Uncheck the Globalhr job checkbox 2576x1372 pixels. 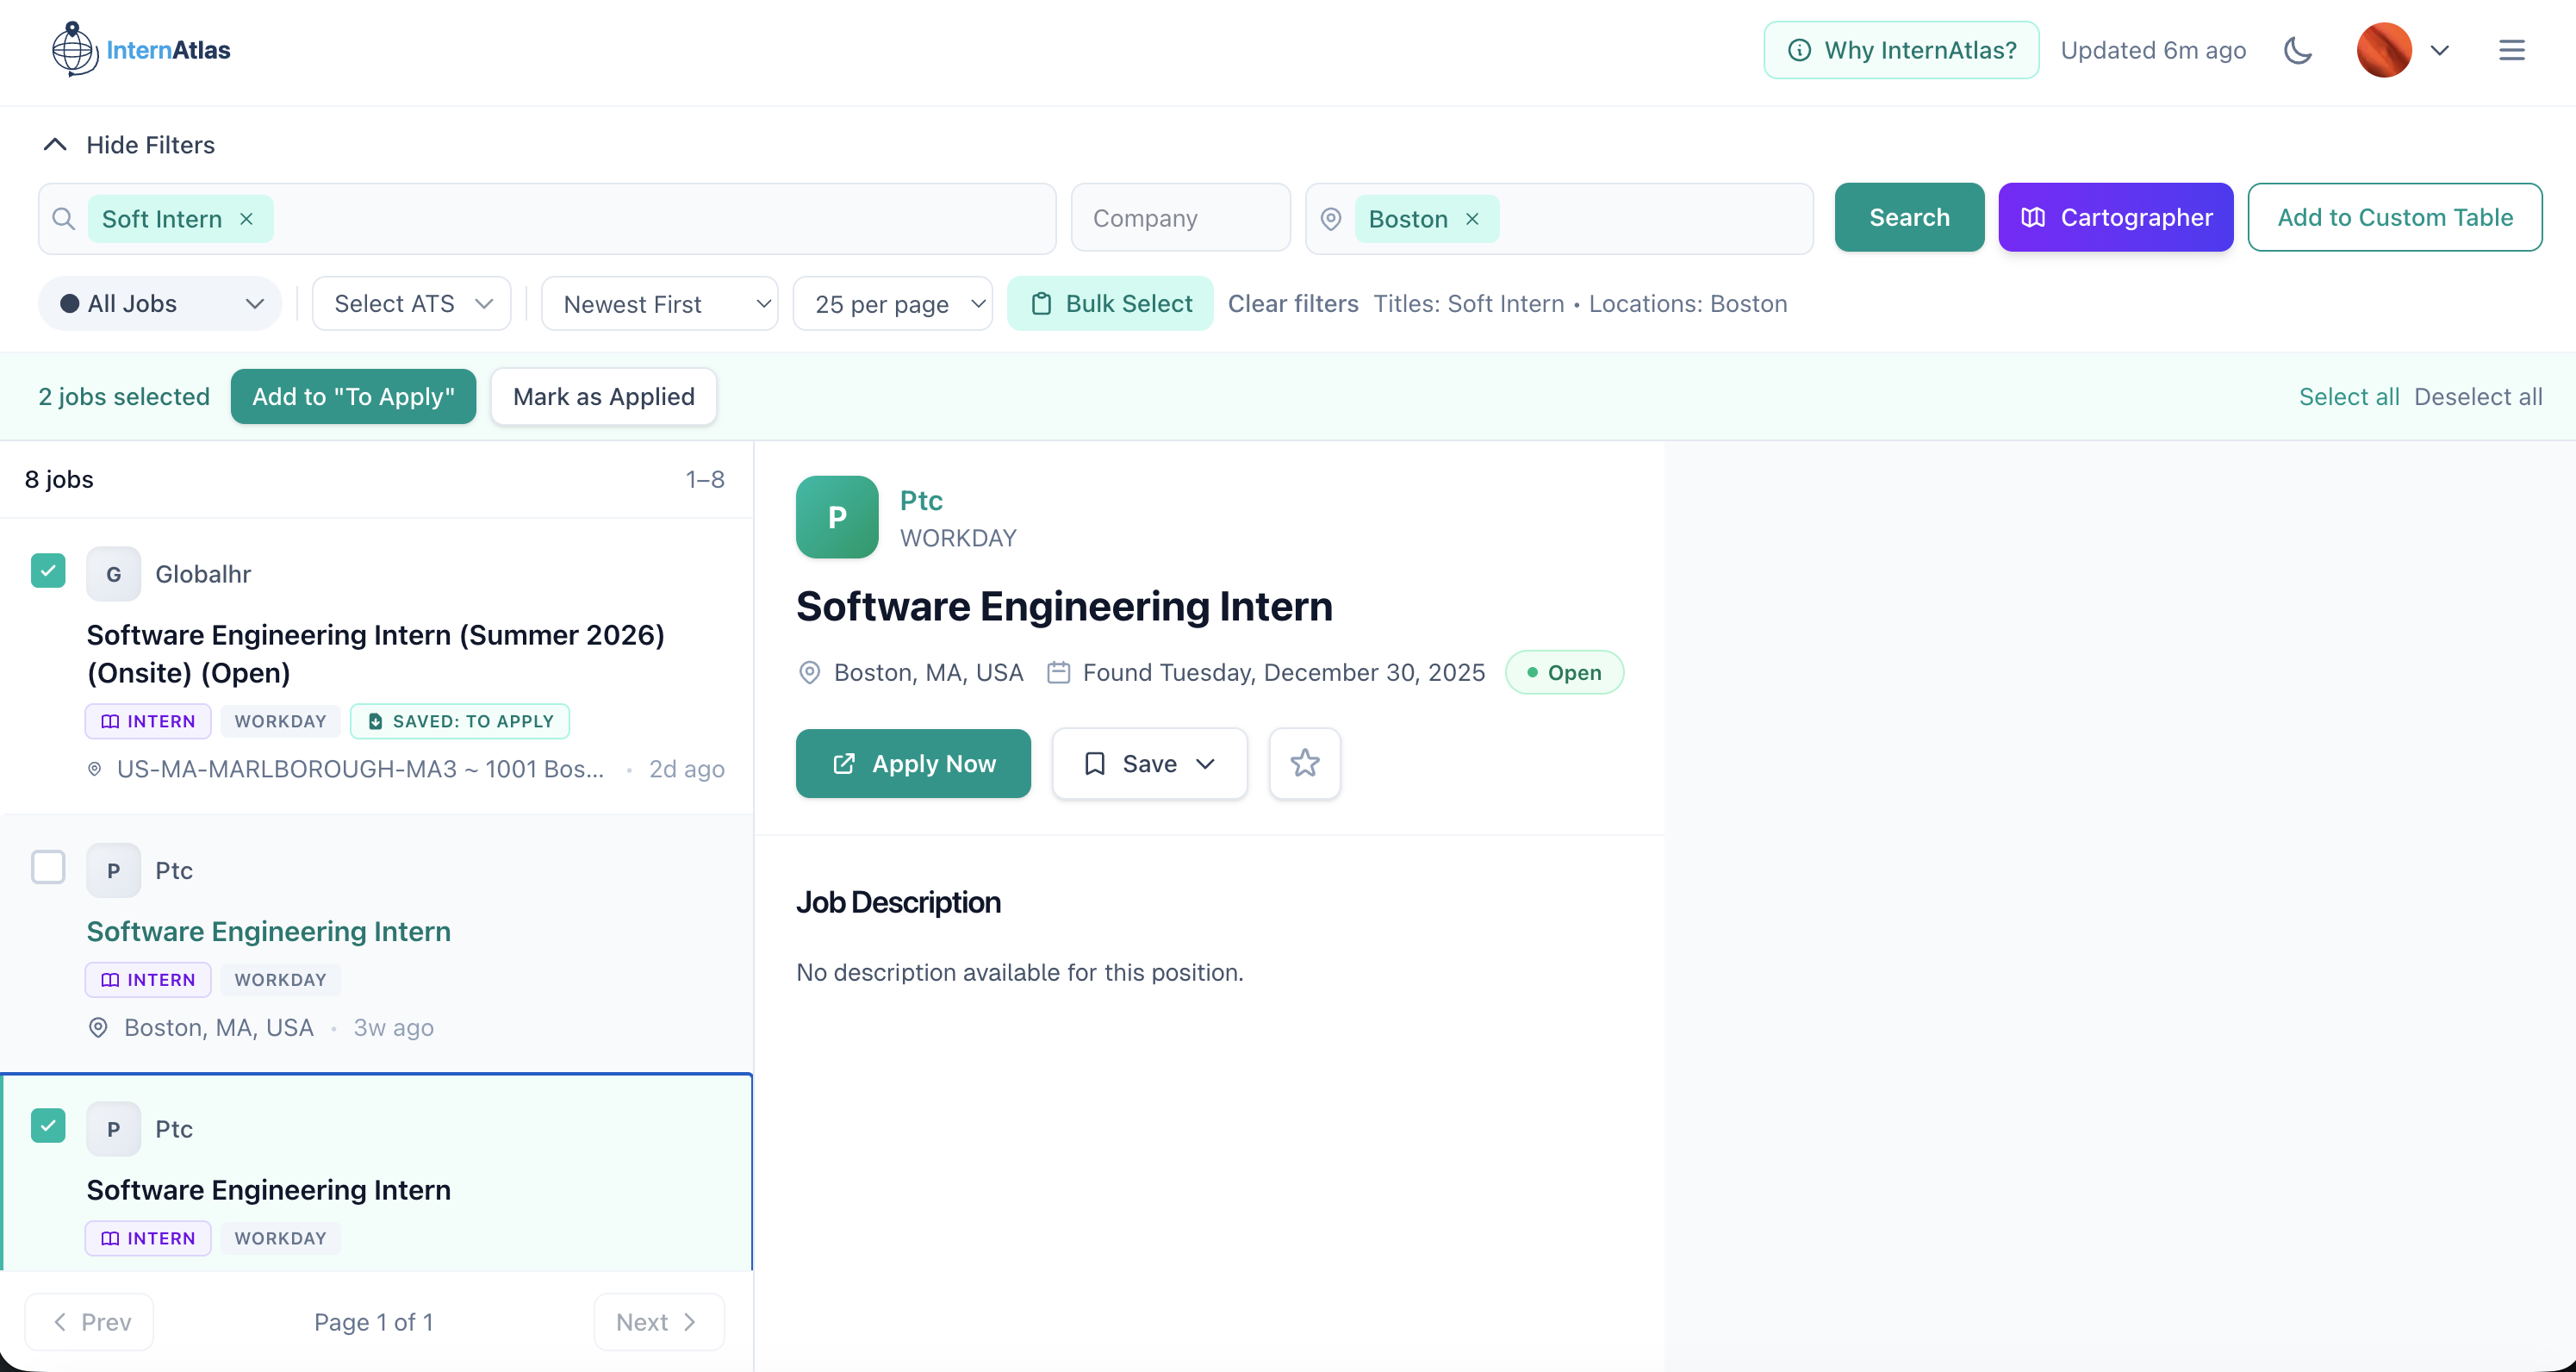(x=48, y=571)
